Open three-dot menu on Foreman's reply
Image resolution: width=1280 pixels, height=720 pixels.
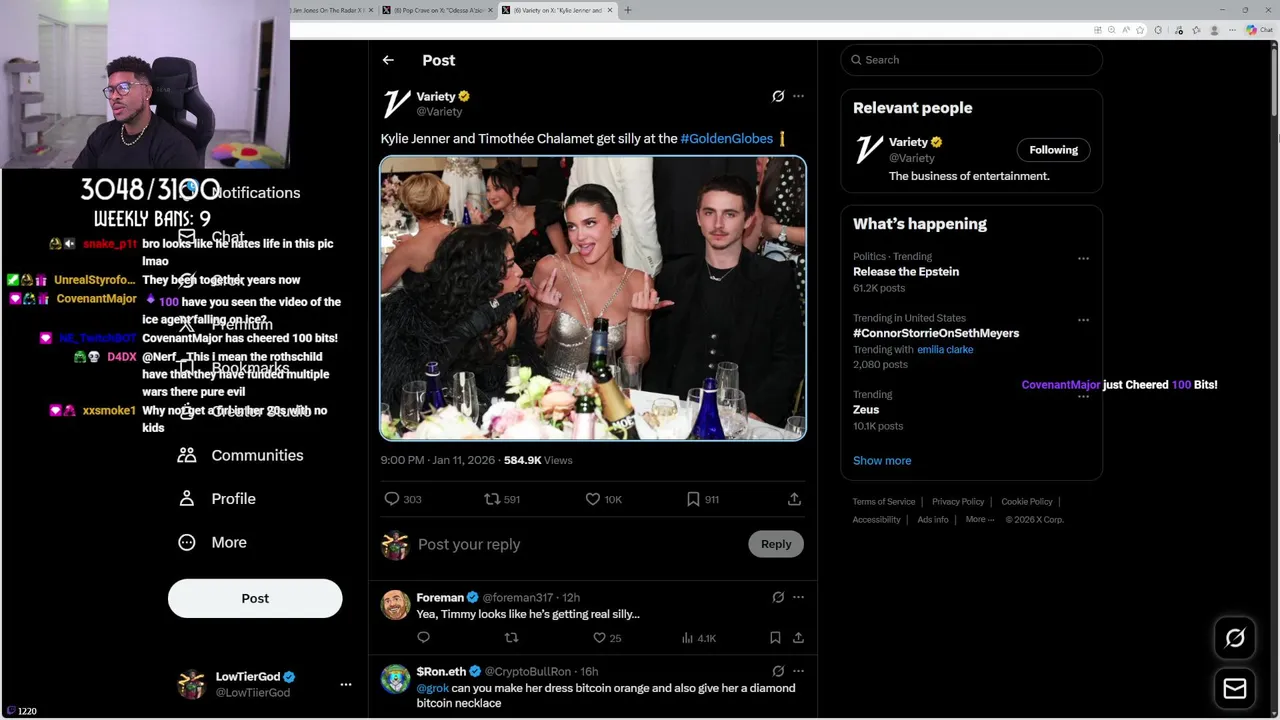click(798, 597)
